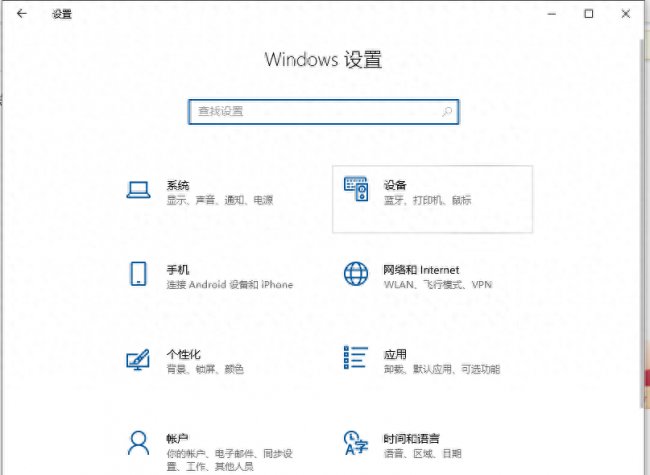This screenshot has height=475, width=650.
Task: Open the Devices keyboard-speaker icon
Action: 356,189
